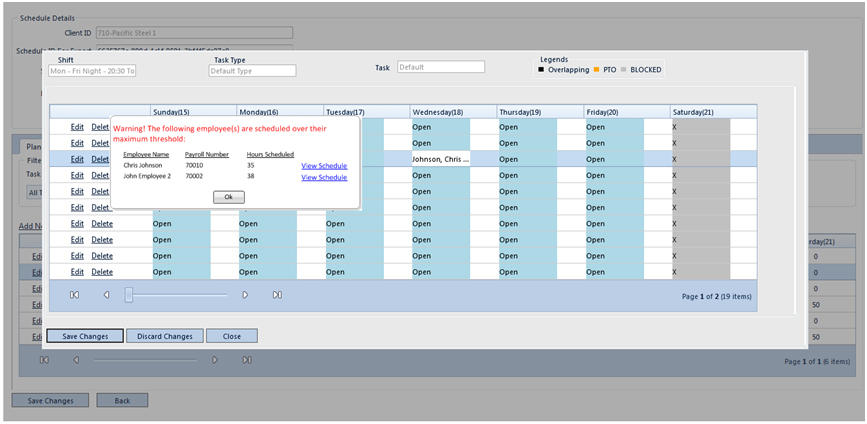Click the Sunday(15) column header

coord(194,112)
